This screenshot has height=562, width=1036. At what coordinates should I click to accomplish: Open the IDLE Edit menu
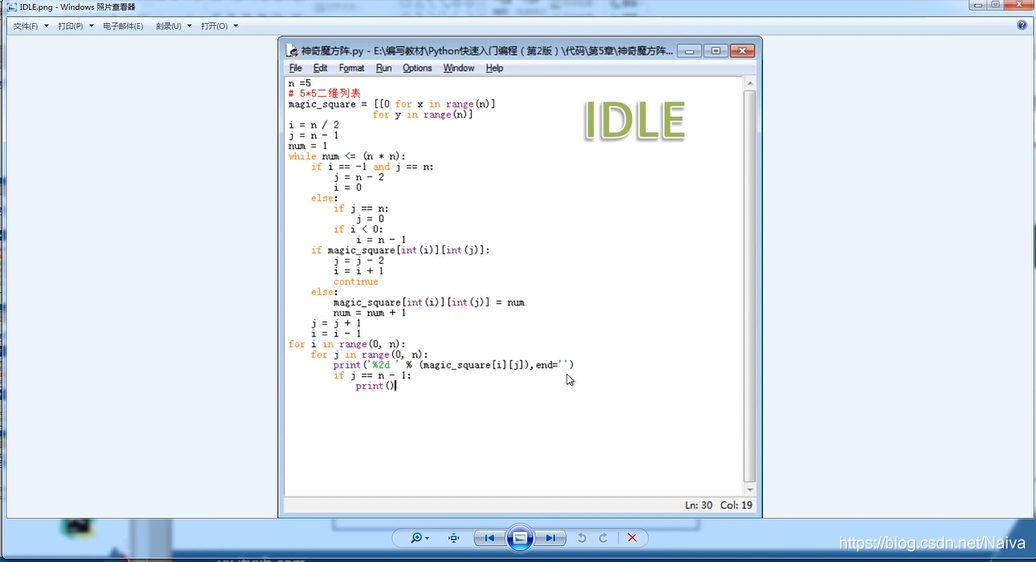tap(320, 68)
